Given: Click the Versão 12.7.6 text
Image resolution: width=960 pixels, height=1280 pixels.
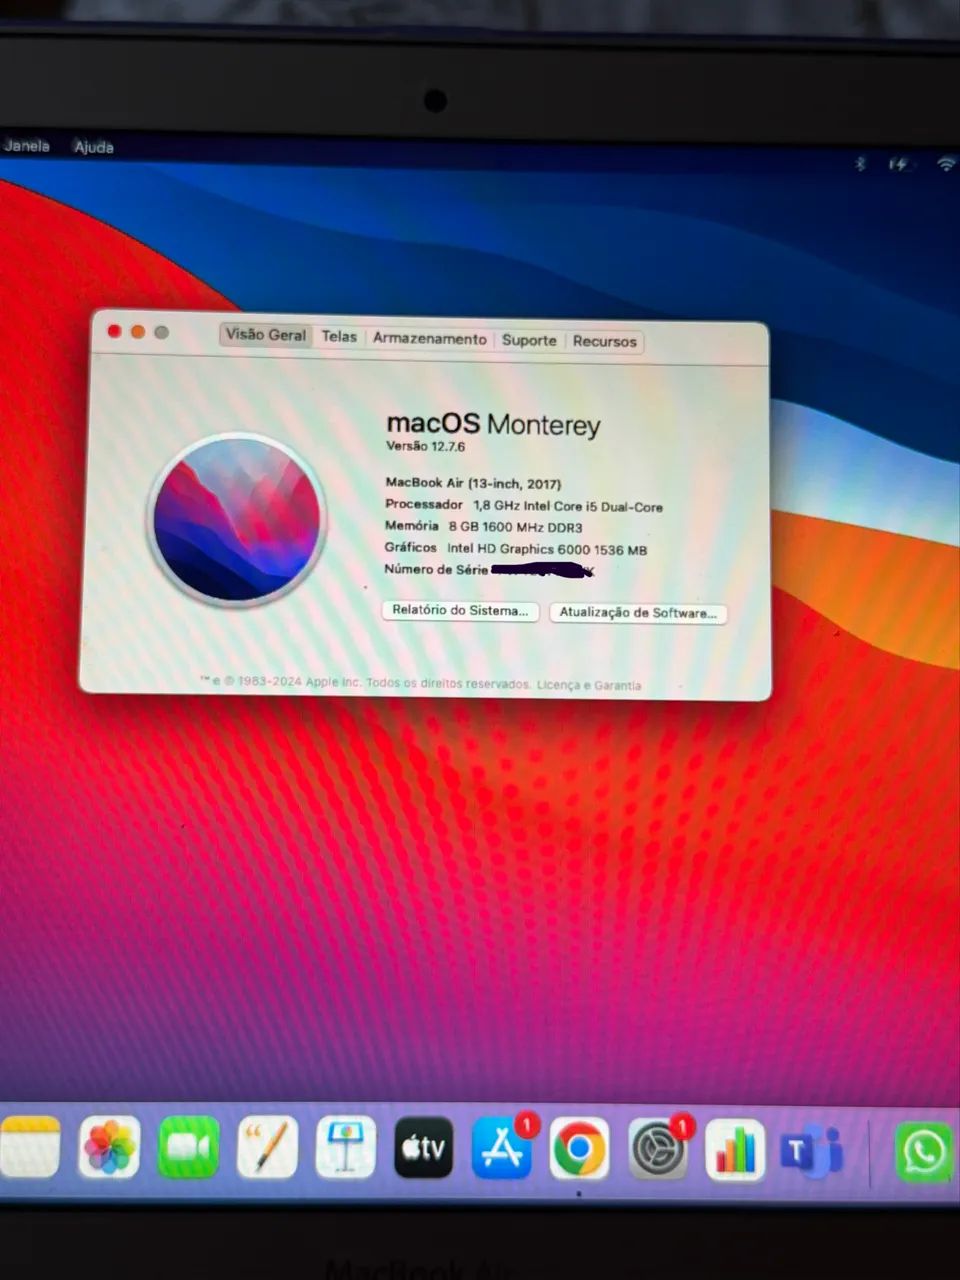Looking at the screenshot, I should pyautogui.click(x=426, y=446).
